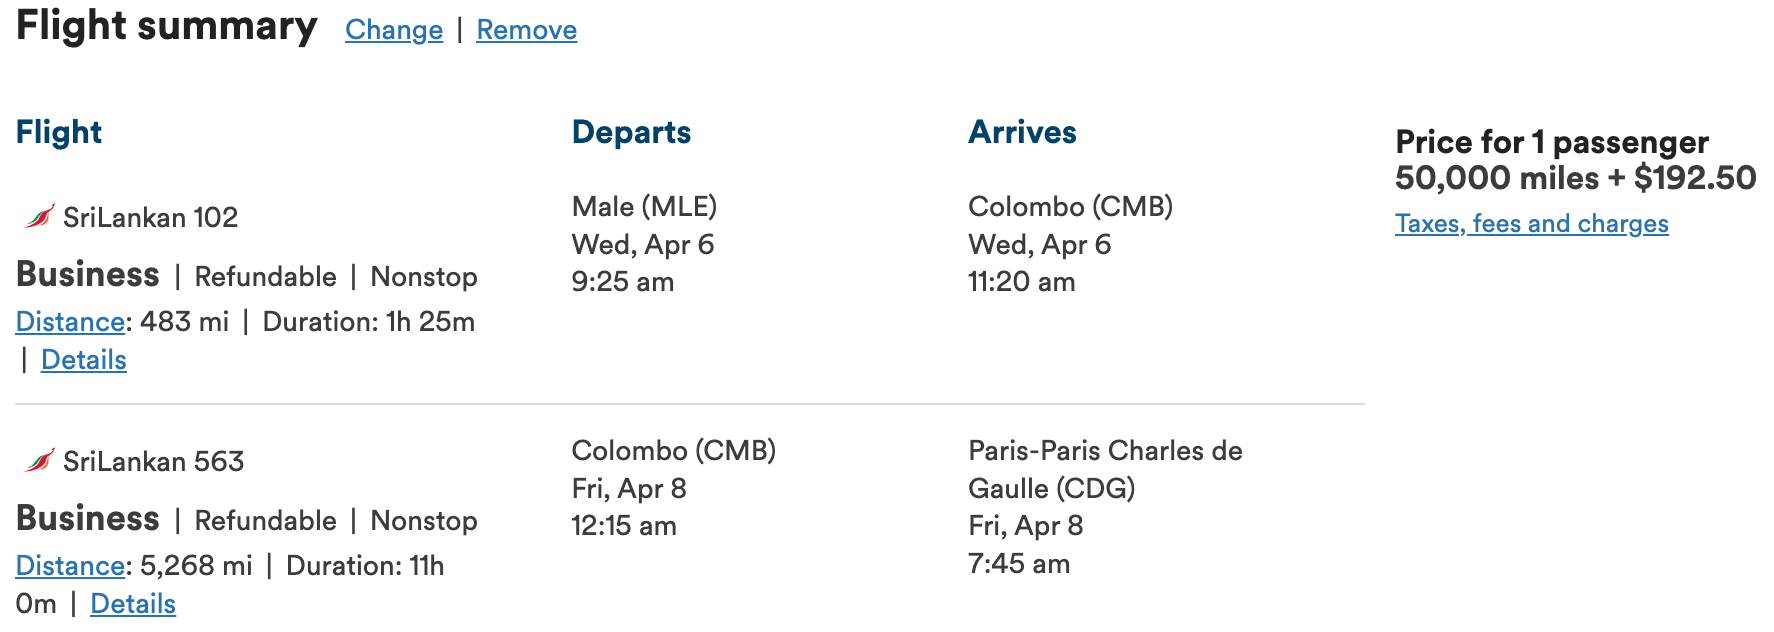Click the Business label on SriLankan 102
This screenshot has height=632, width=1774.
pyautogui.click(x=87, y=275)
